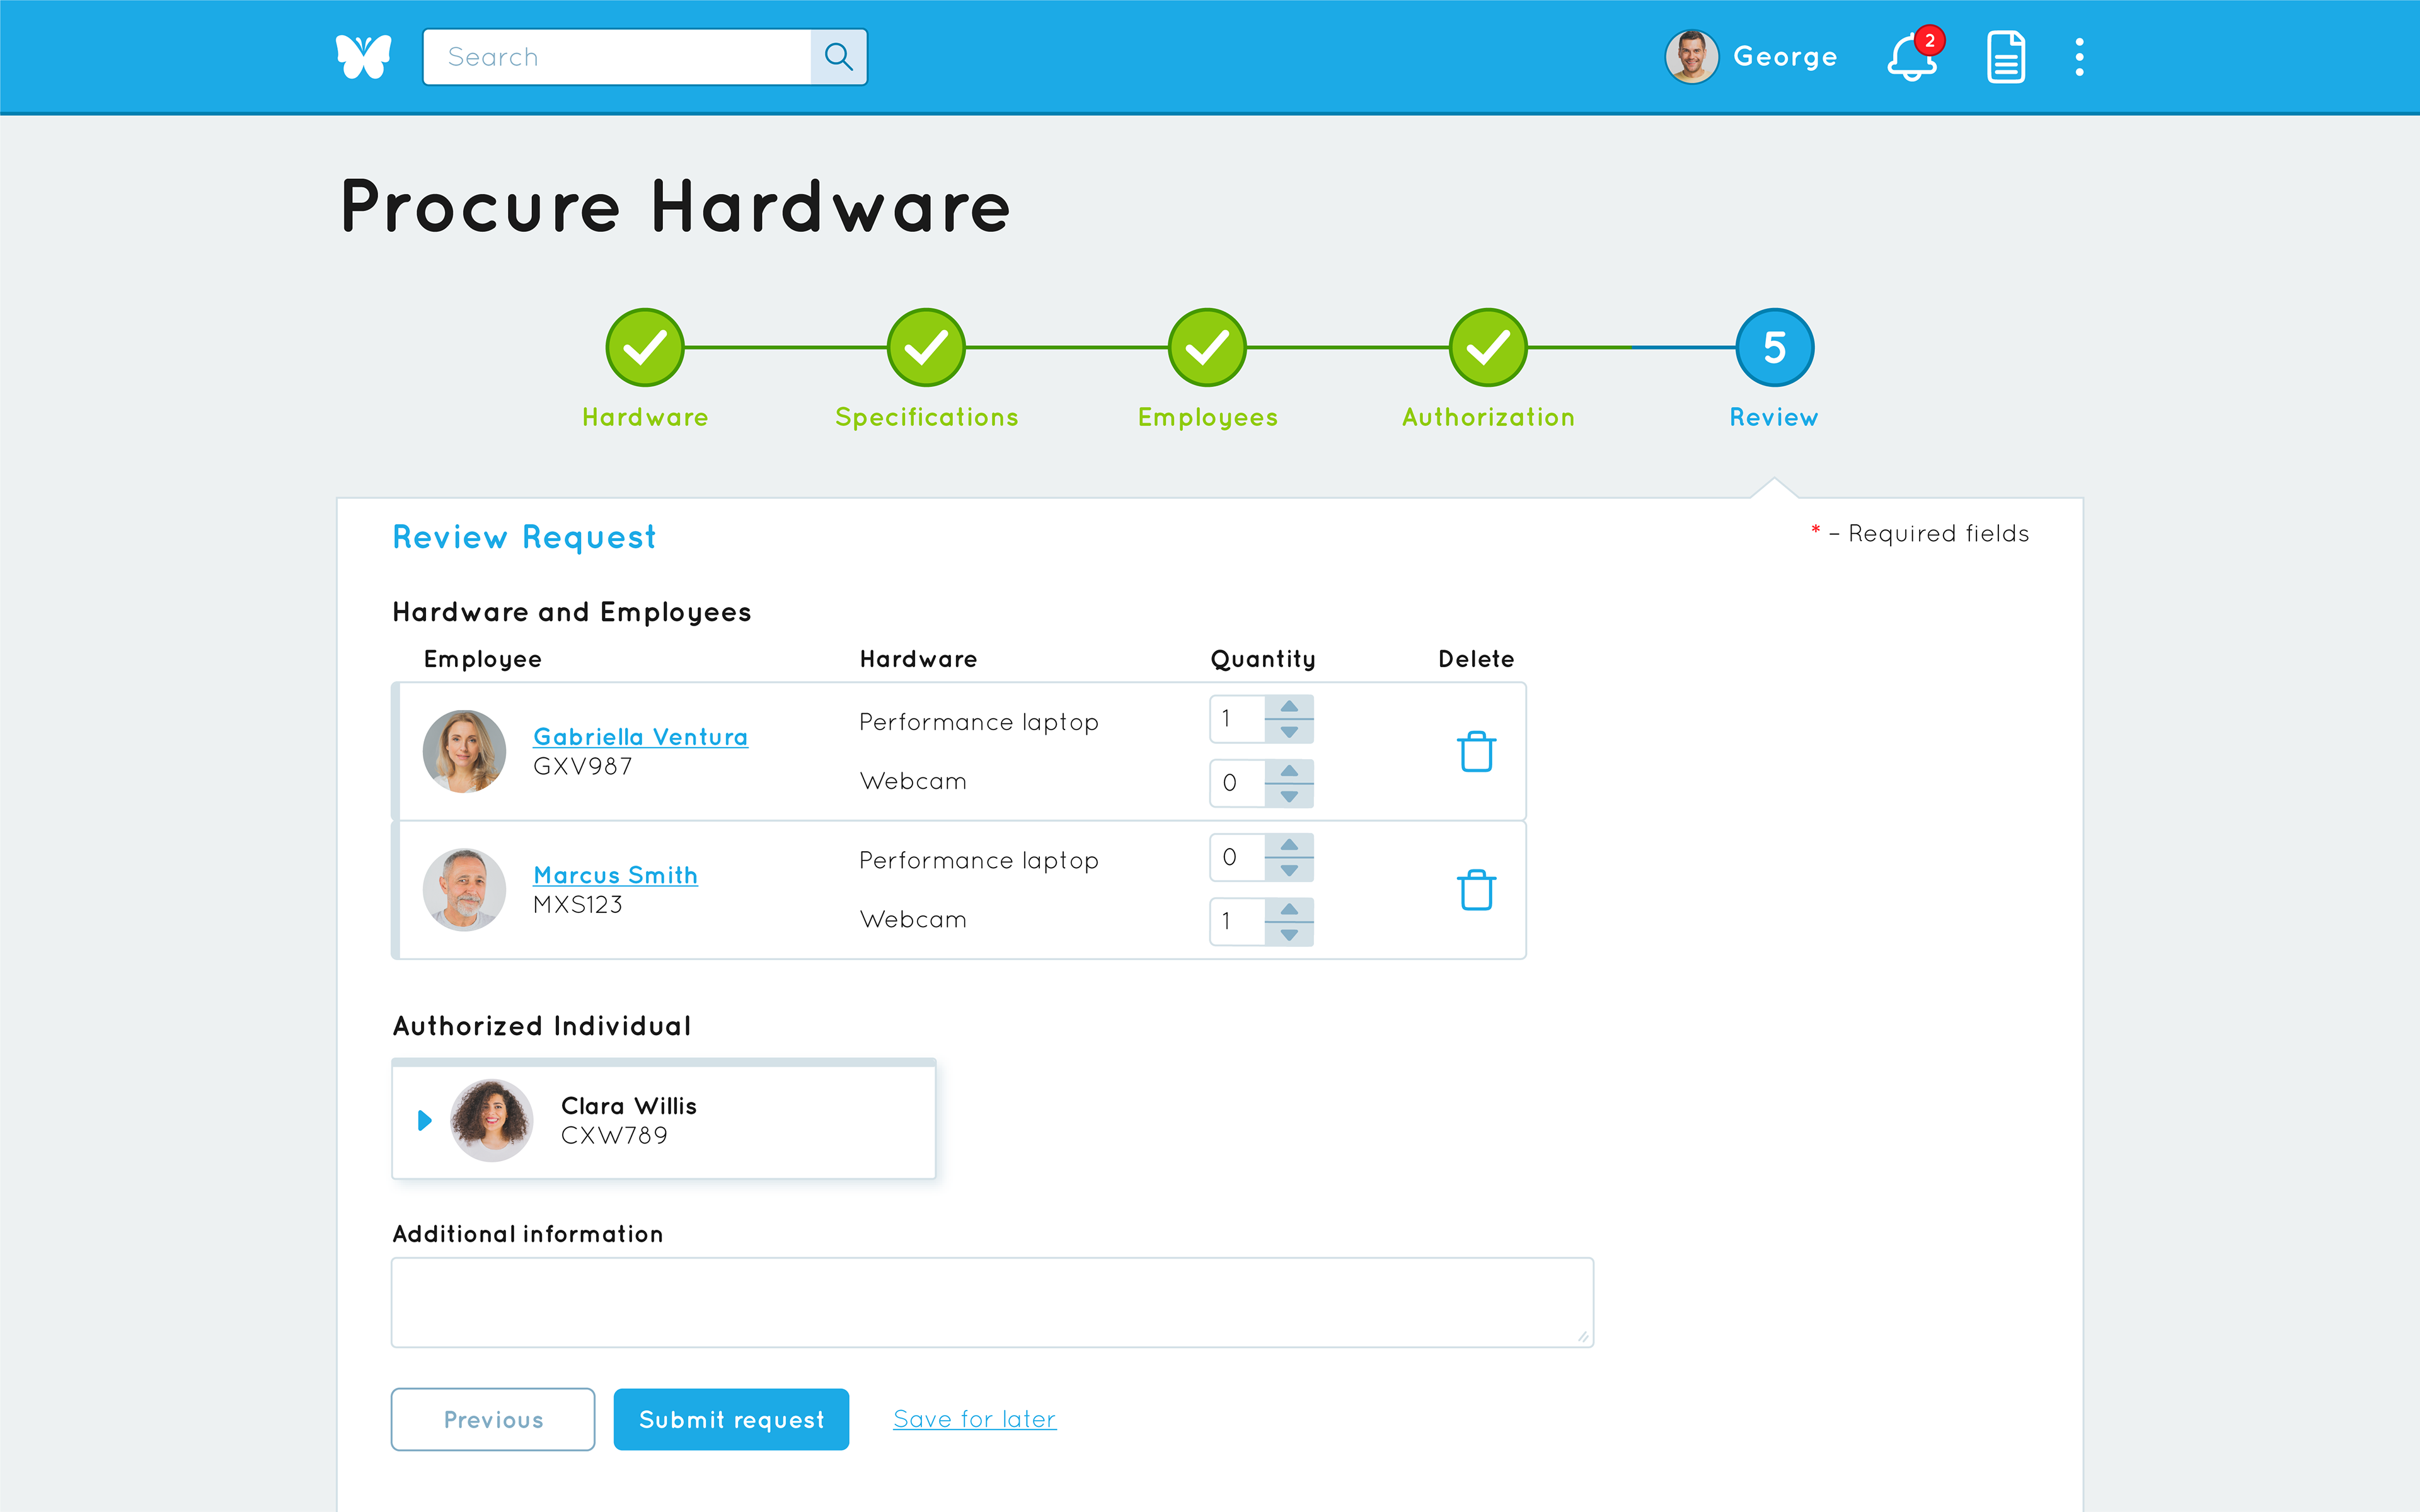Increase Gabriella's Webcam quantity
This screenshot has height=1512, width=2420.
(x=1289, y=771)
